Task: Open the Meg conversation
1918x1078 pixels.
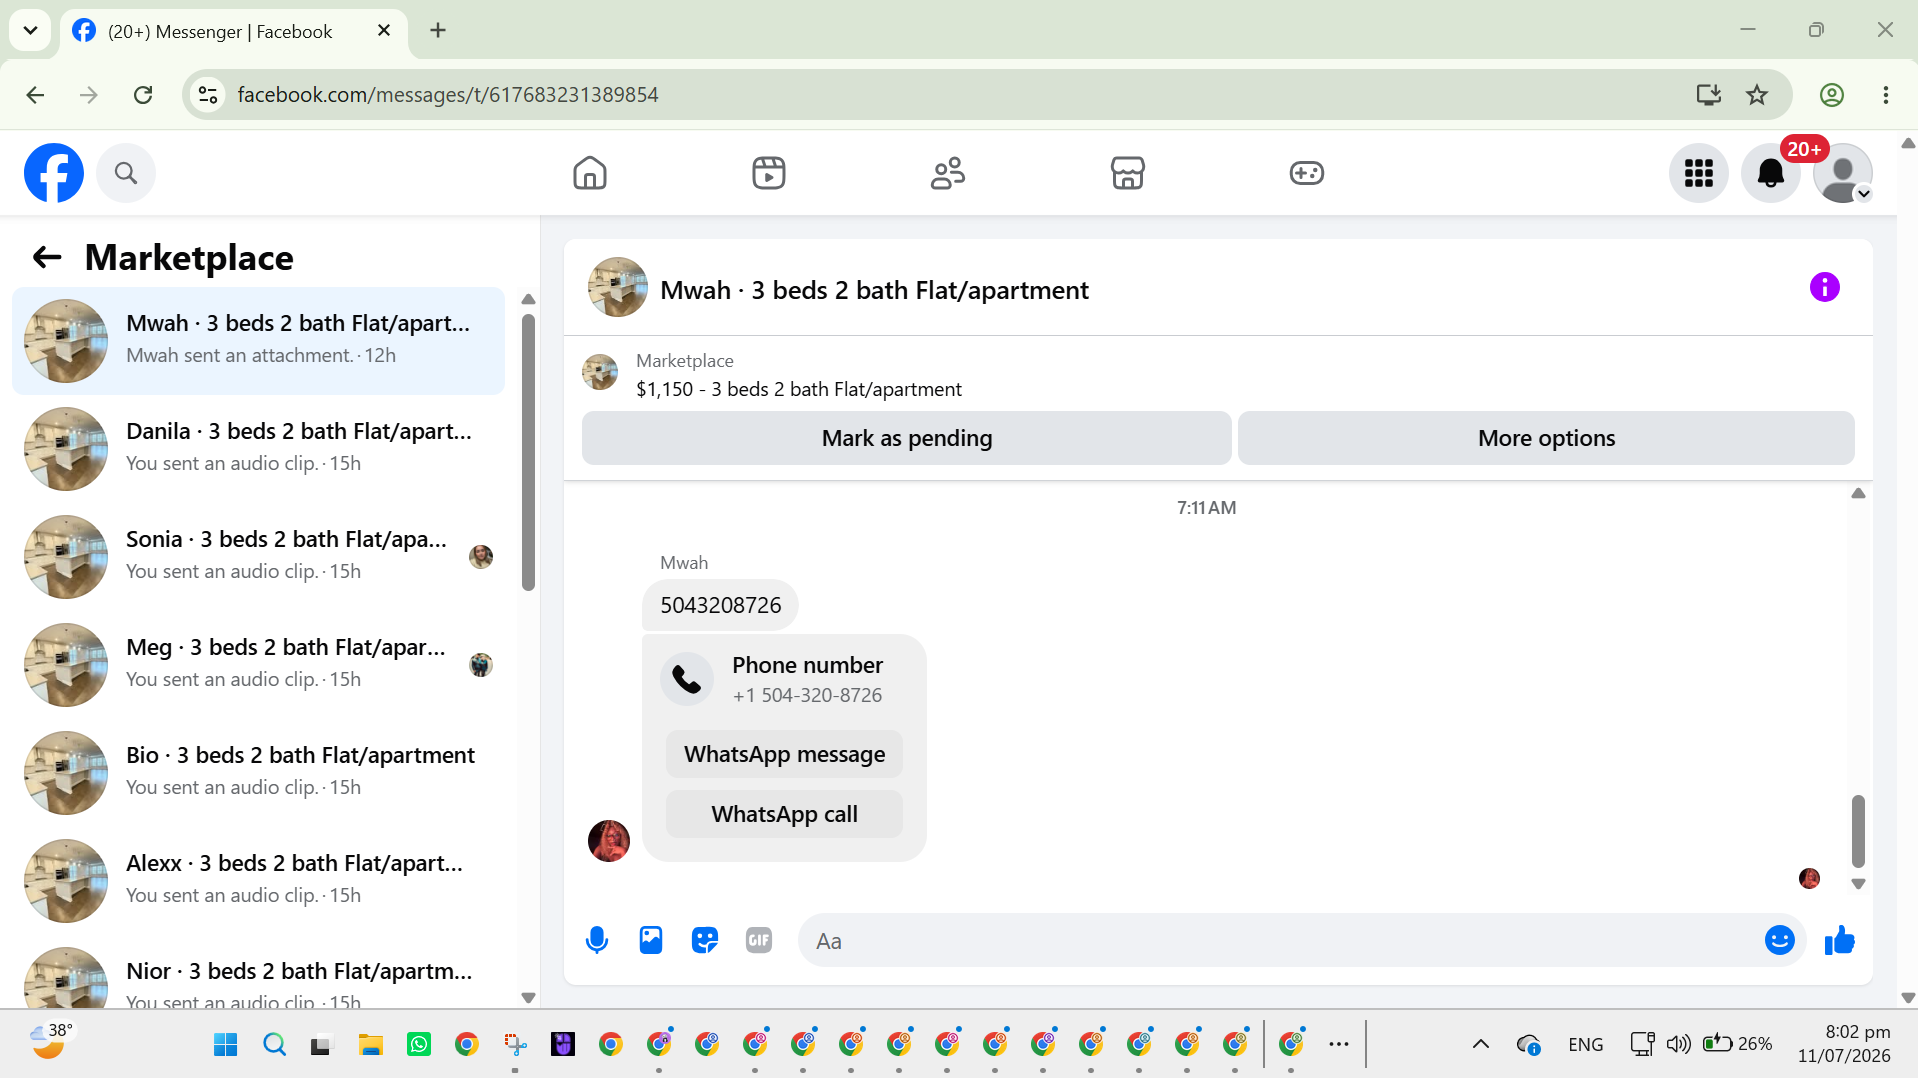Action: click(258, 665)
